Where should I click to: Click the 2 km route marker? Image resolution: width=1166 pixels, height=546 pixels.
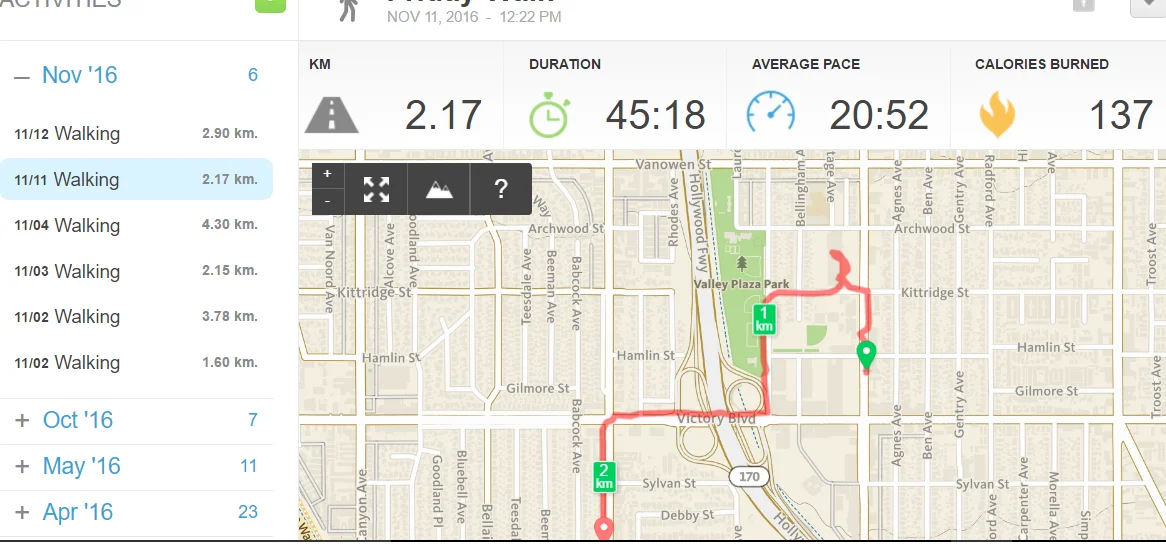603,476
